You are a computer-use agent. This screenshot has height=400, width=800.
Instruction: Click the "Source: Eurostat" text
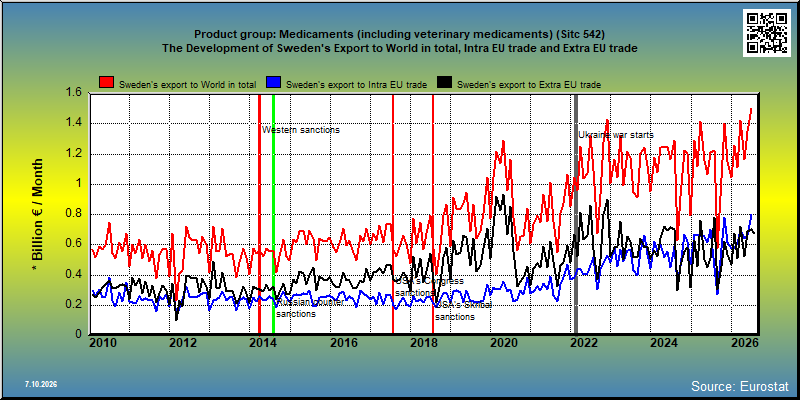tap(740, 386)
